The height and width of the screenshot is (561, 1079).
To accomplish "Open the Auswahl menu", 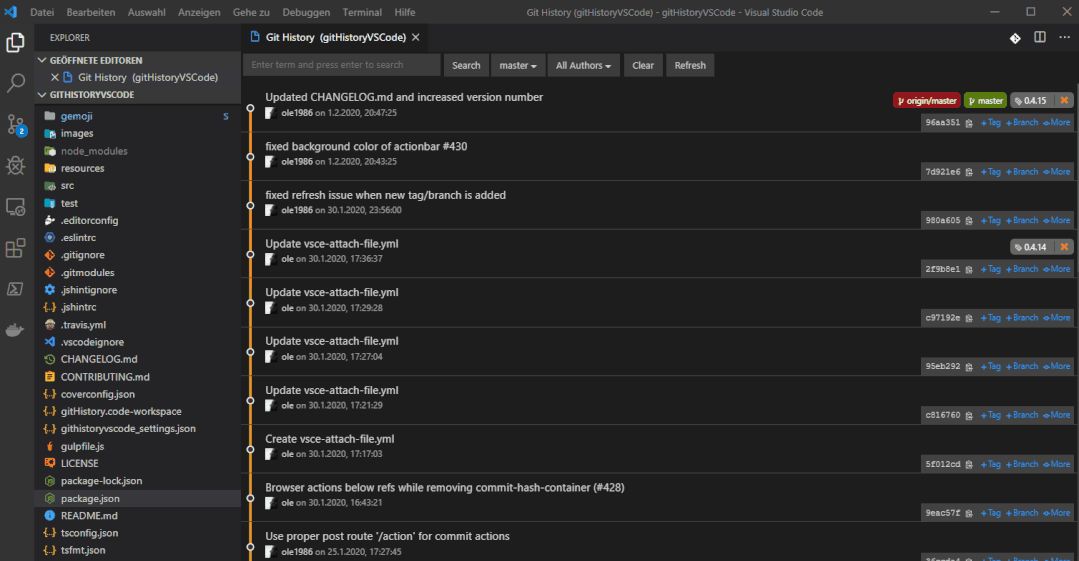I will tap(147, 12).
